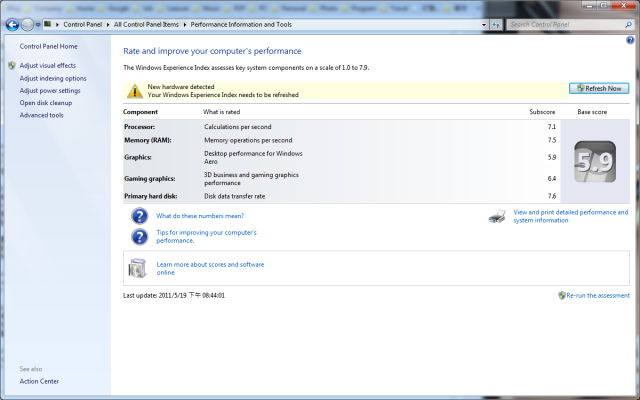Click the search magnifier icon
The width and height of the screenshot is (640, 400).
628,24
